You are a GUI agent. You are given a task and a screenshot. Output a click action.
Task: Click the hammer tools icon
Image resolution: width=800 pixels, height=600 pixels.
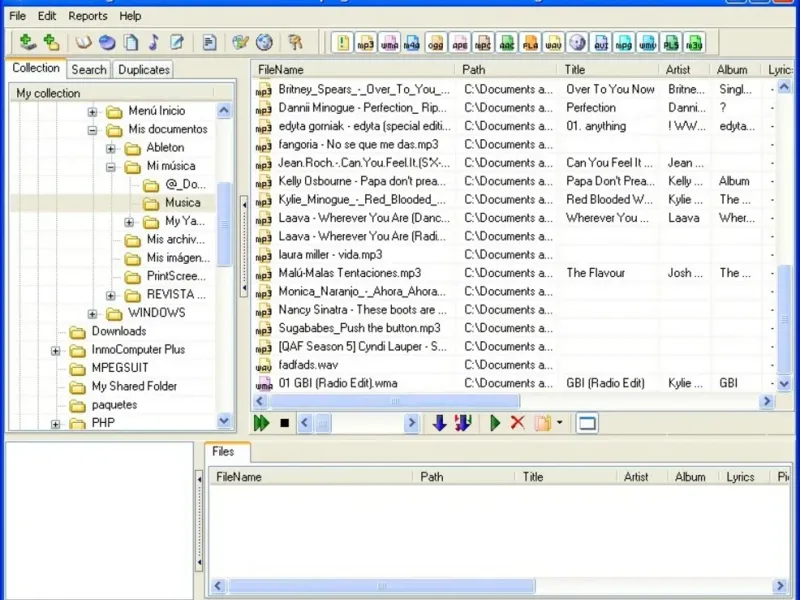295,42
